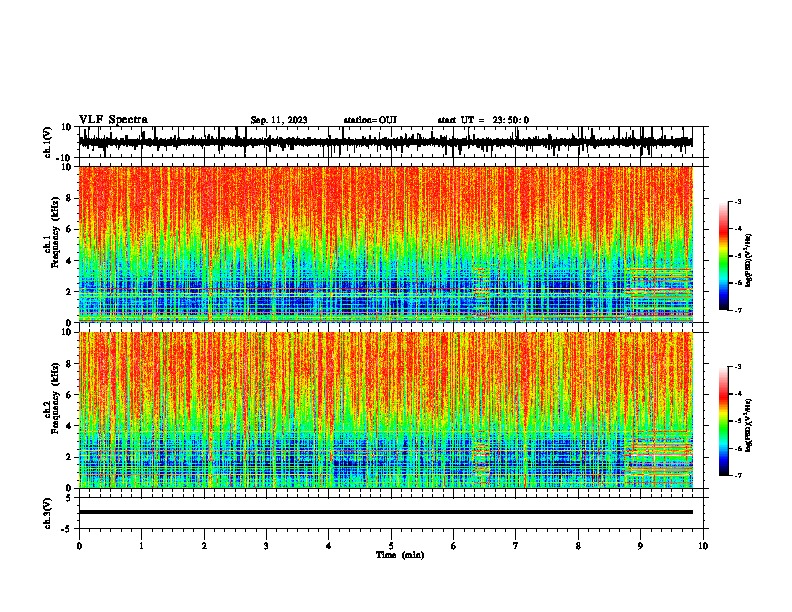Click the ch.2 frequency spectrogram panel
The image size is (792, 612).
[x=390, y=410]
